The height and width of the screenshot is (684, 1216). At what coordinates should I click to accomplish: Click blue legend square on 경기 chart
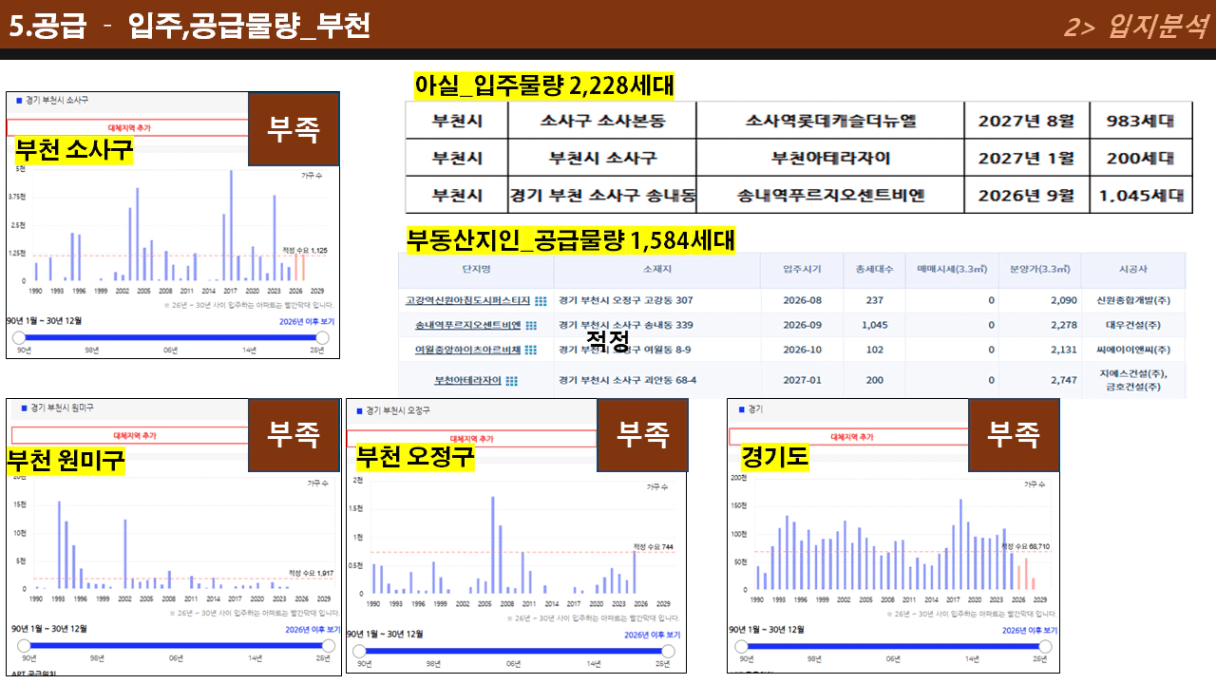[x=740, y=409]
